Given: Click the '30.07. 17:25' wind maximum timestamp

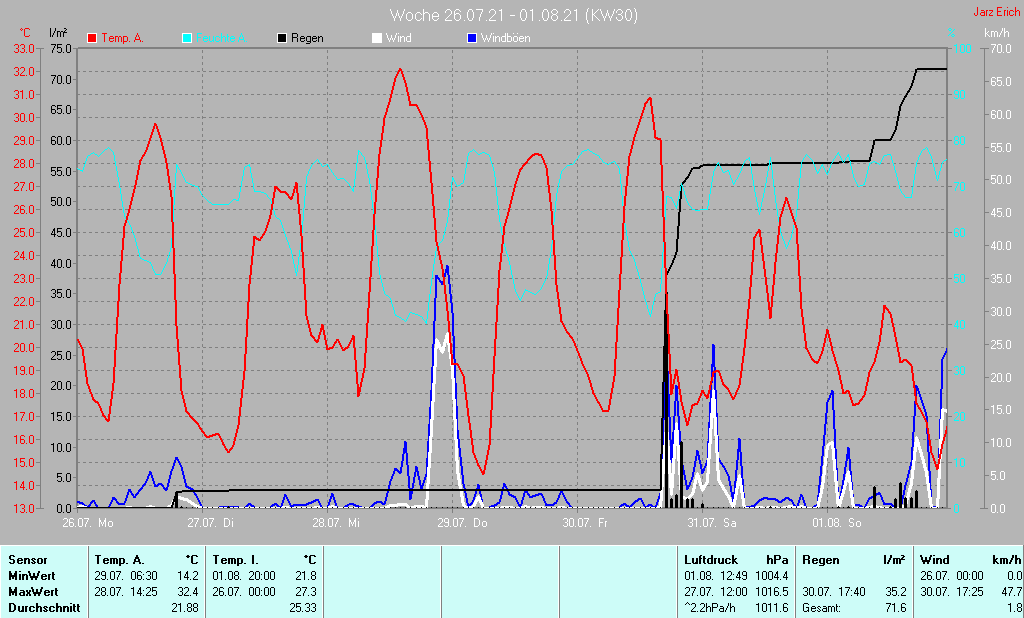Looking at the screenshot, I should pos(952,592).
